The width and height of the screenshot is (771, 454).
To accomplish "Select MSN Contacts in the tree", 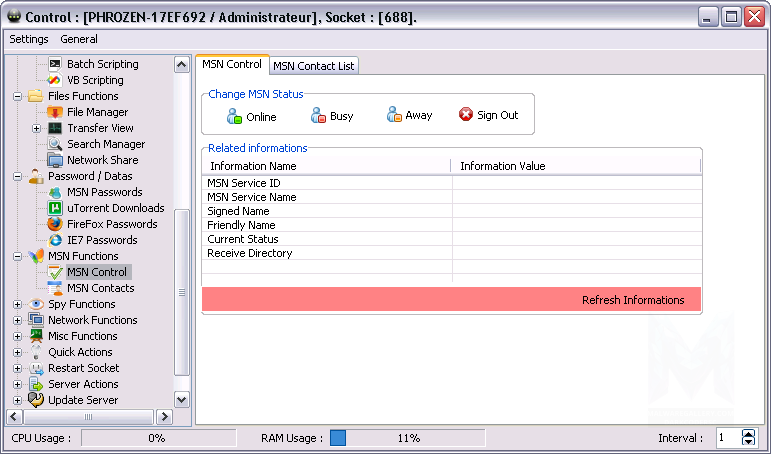I will pyautogui.click(x=100, y=288).
